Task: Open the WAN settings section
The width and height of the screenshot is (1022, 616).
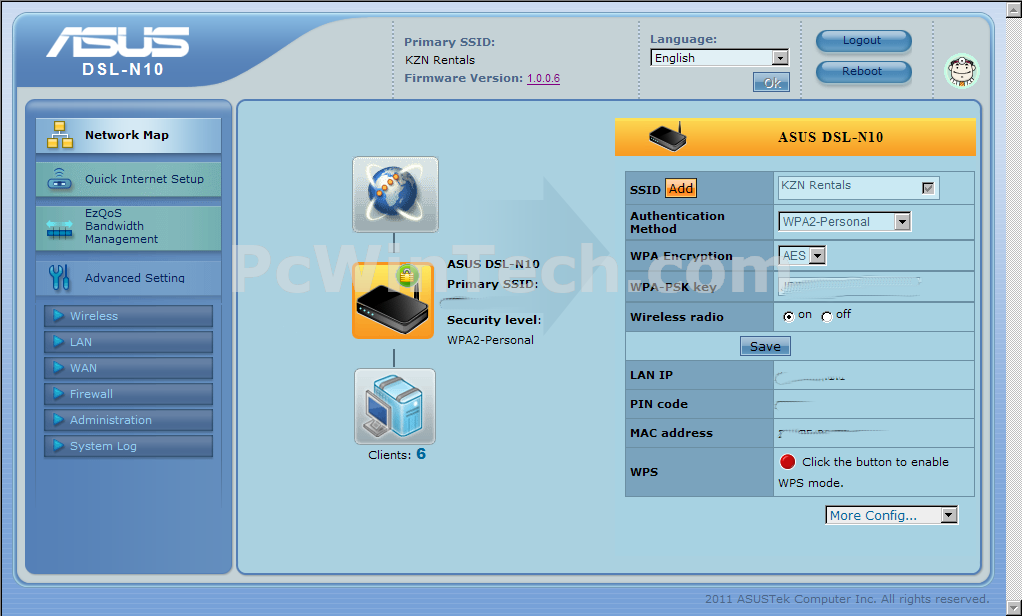Action: tap(128, 368)
